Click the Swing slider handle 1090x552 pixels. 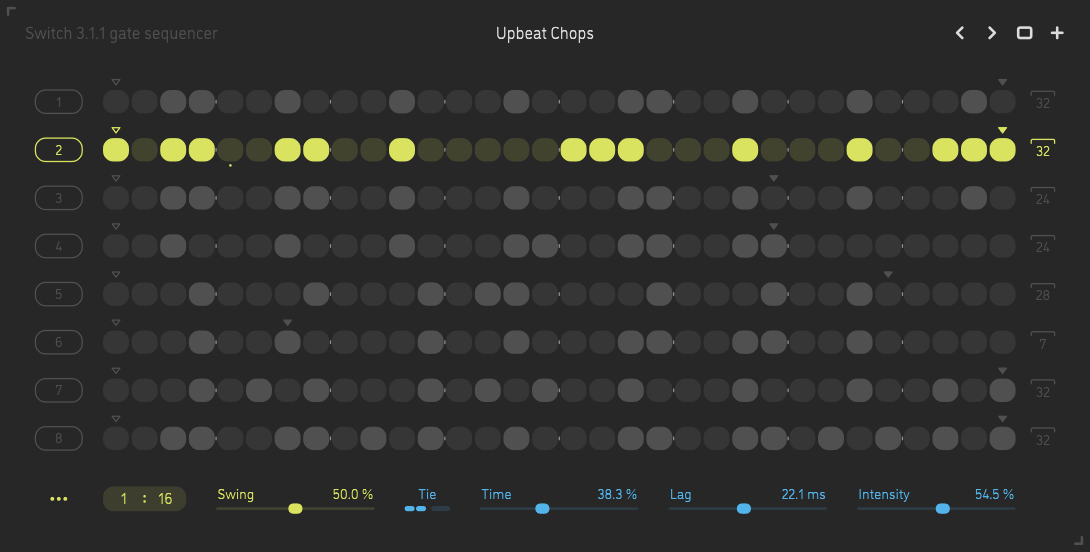[295, 509]
